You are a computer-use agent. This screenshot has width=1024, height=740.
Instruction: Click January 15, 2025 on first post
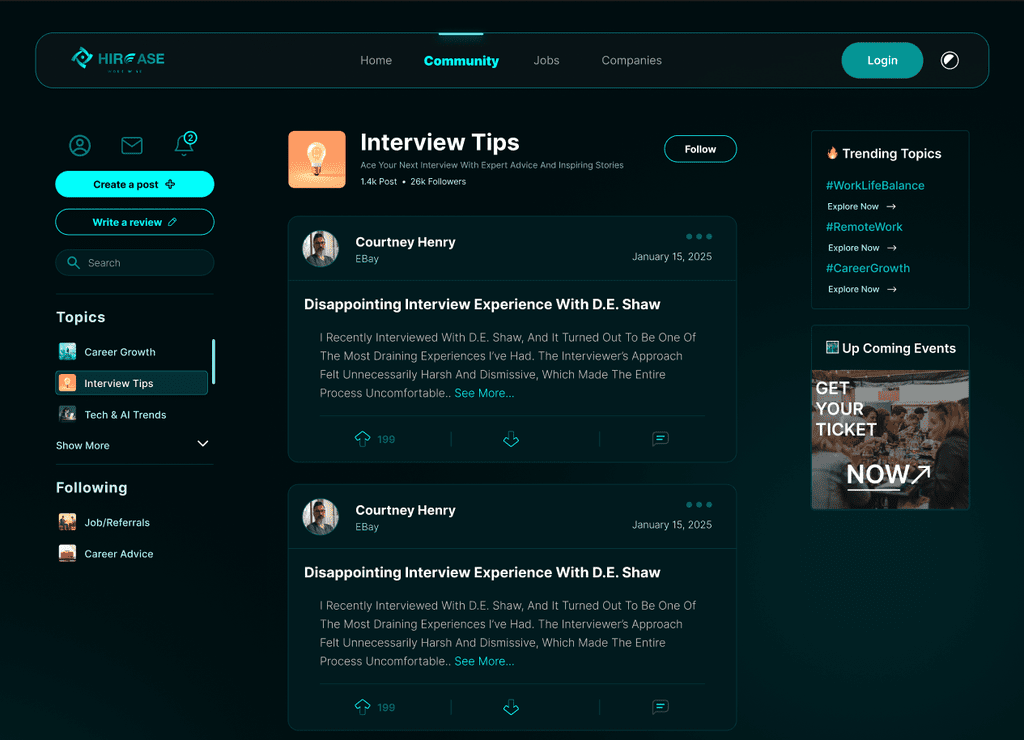click(672, 257)
